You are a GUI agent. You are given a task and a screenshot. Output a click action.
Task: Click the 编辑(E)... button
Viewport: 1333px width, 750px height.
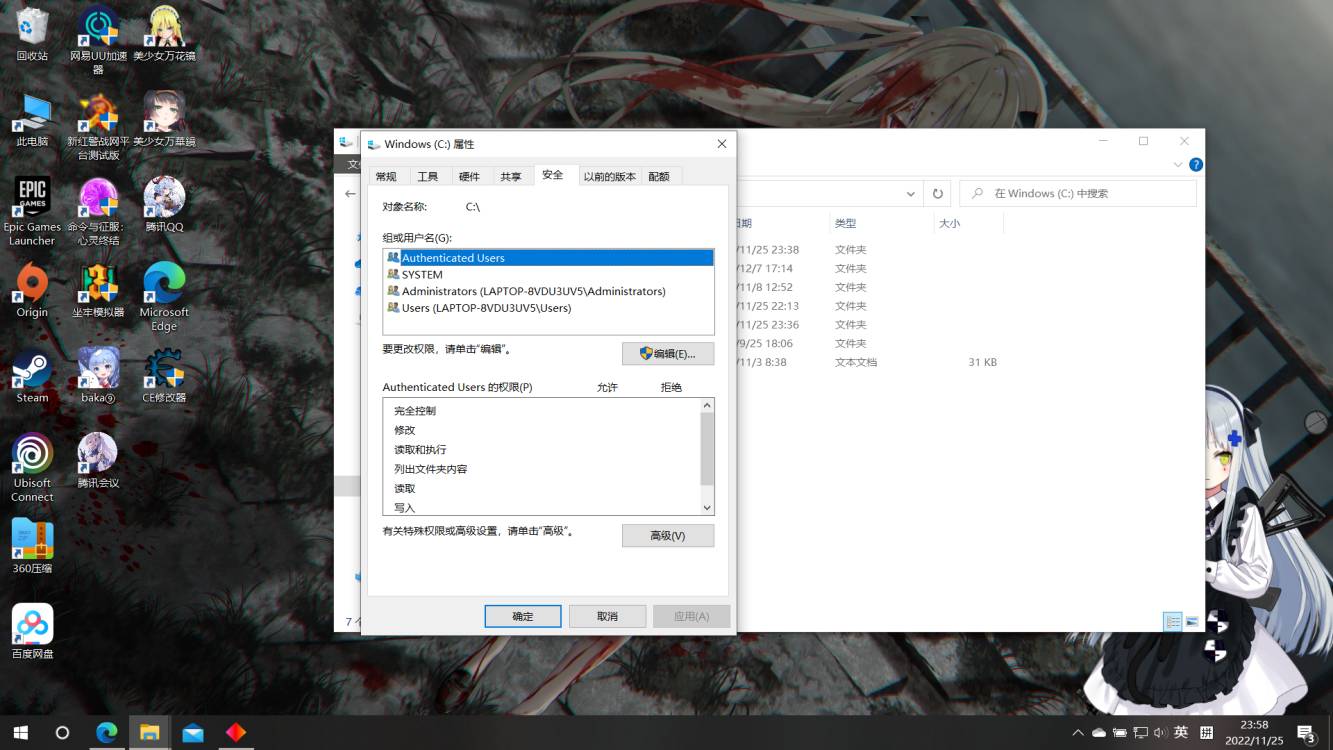pos(668,354)
